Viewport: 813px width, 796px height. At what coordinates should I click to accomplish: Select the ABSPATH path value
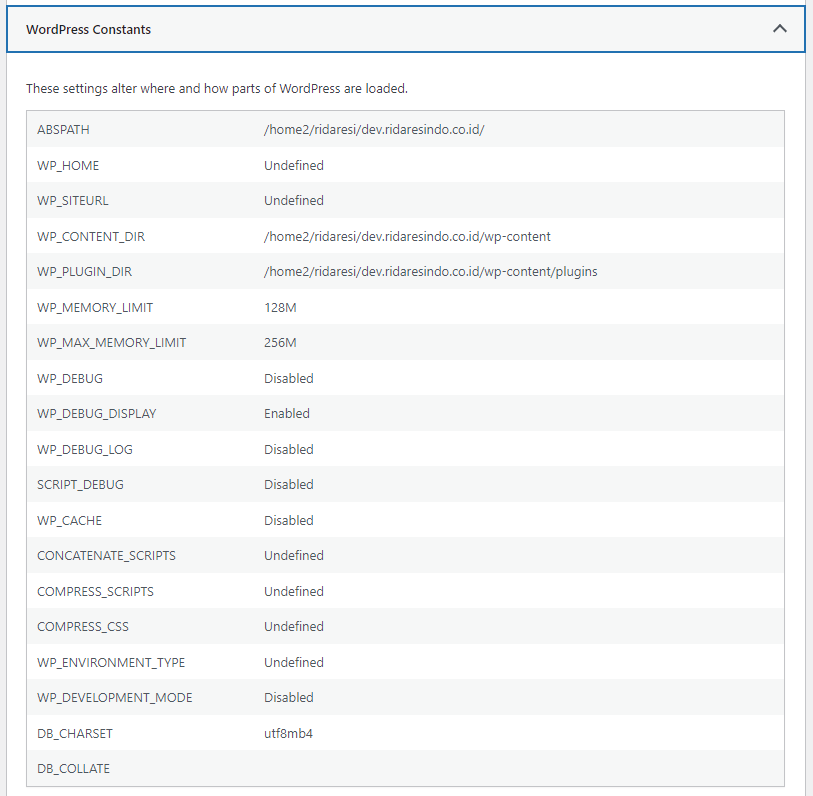pos(374,130)
